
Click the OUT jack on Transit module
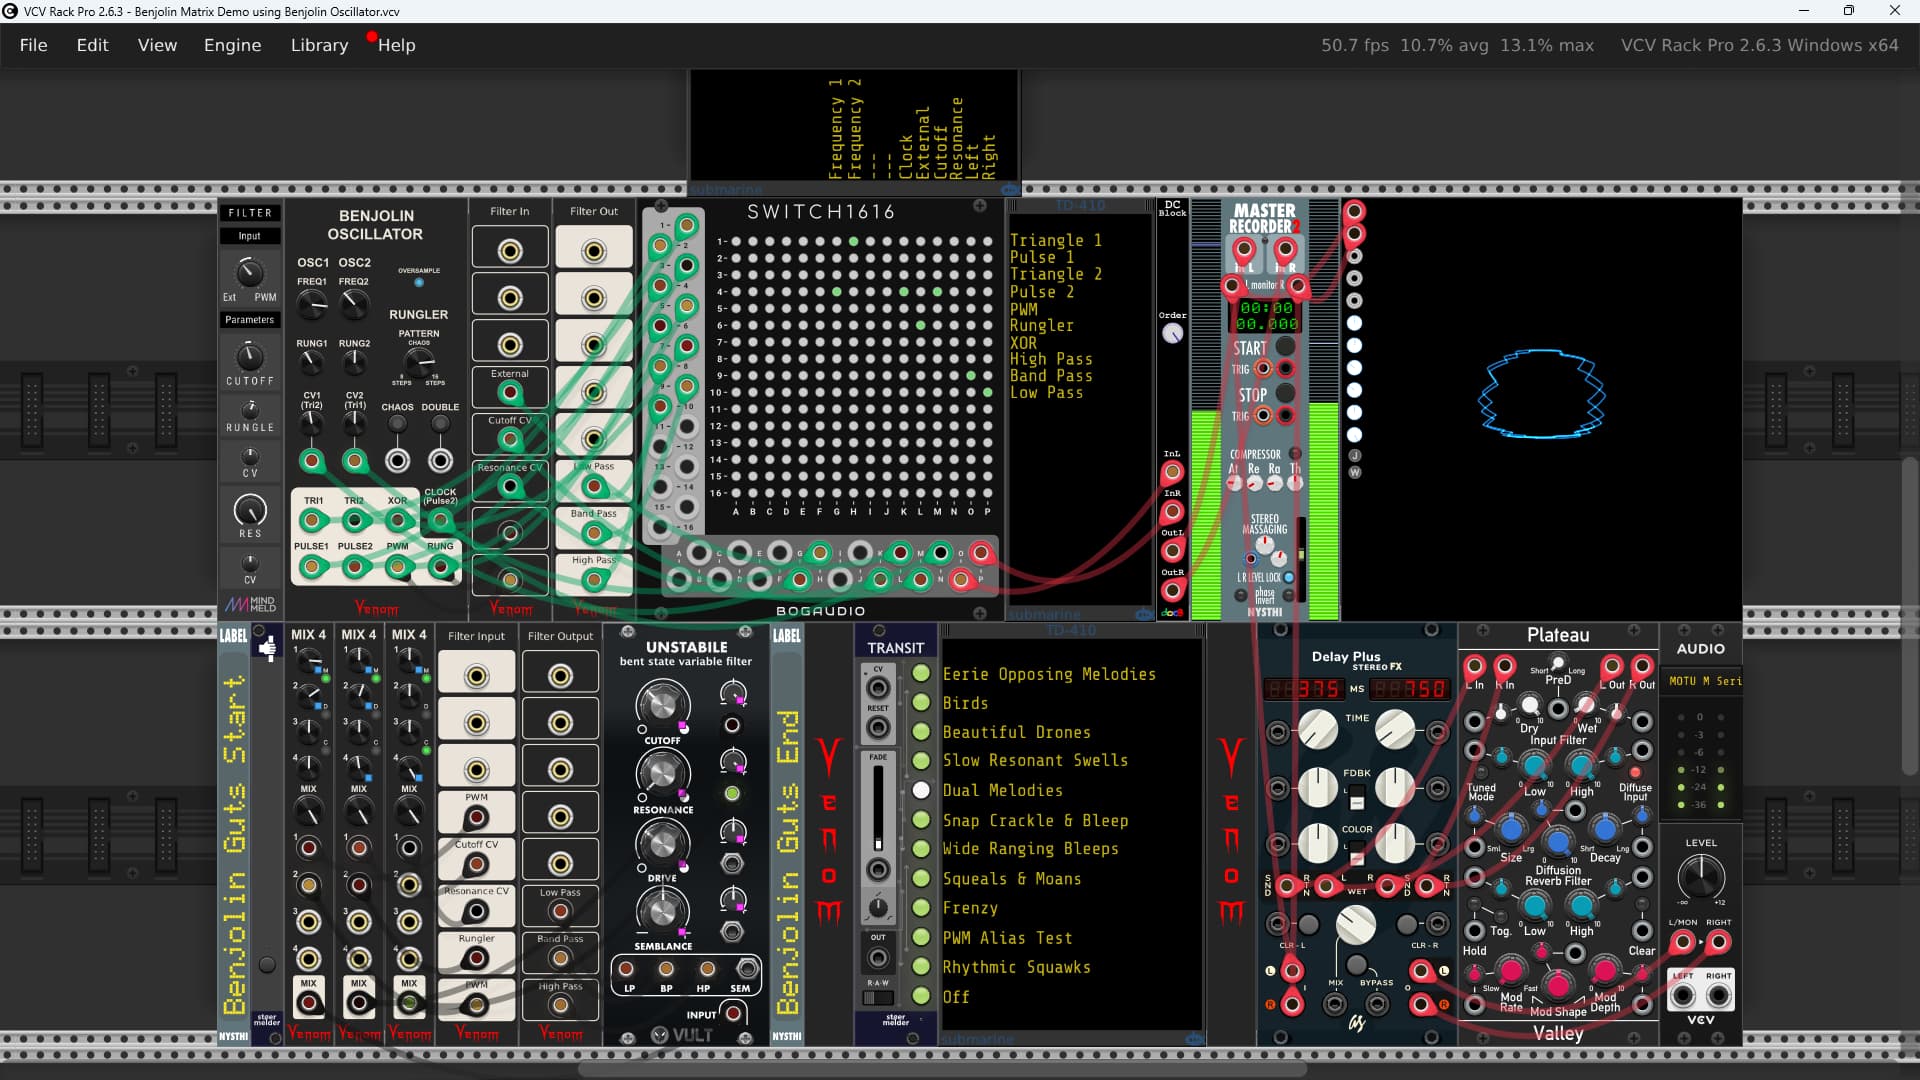[878, 959]
